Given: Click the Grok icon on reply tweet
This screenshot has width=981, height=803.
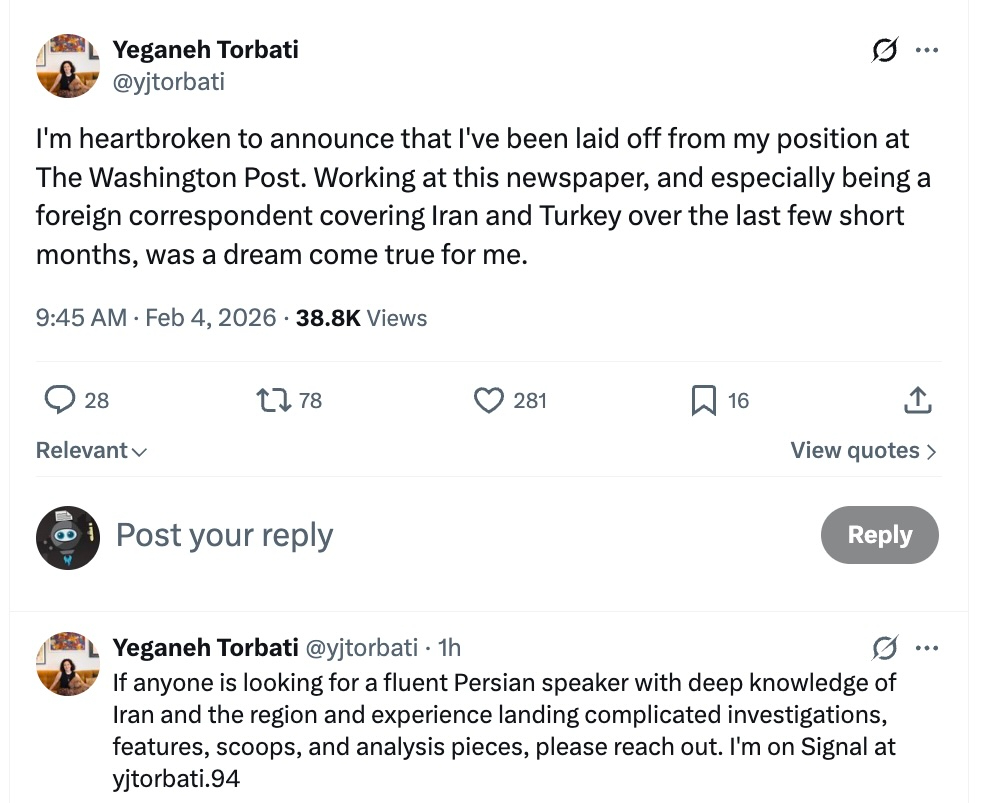Looking at the screenshot, I should 885,648.
